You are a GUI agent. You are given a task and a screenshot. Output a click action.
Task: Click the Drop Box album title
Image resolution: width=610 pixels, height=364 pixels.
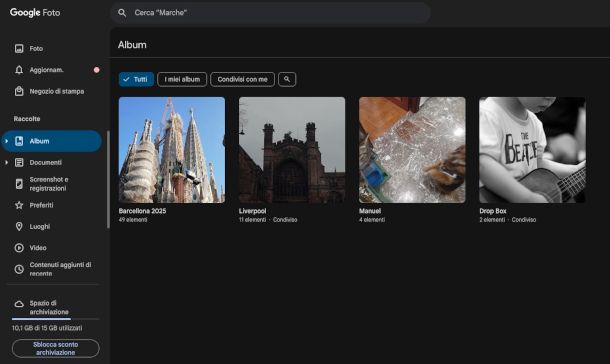(x=493, y=211)
